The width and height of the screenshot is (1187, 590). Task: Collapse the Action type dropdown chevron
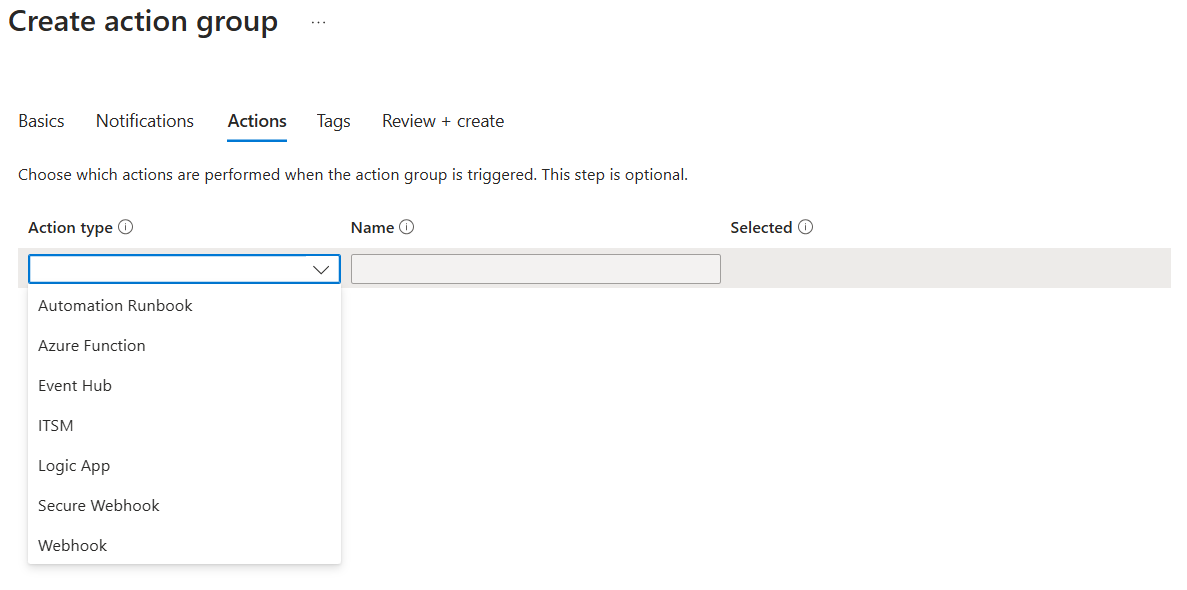pyautogui.click(x=321, y=270)
